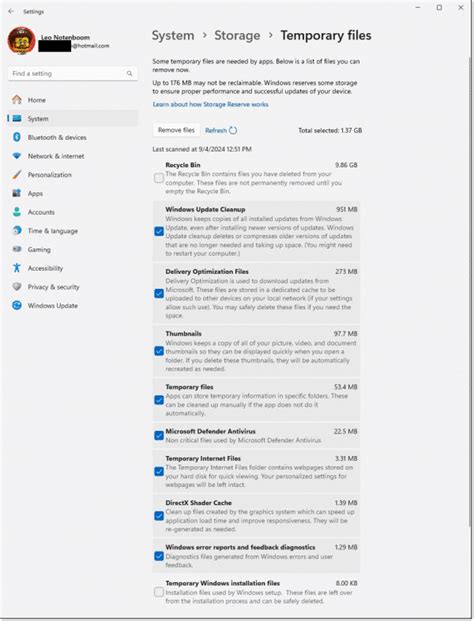
Task: Click Windows error reports and feedback diagnostics heading
Action: tap(240, 547)
